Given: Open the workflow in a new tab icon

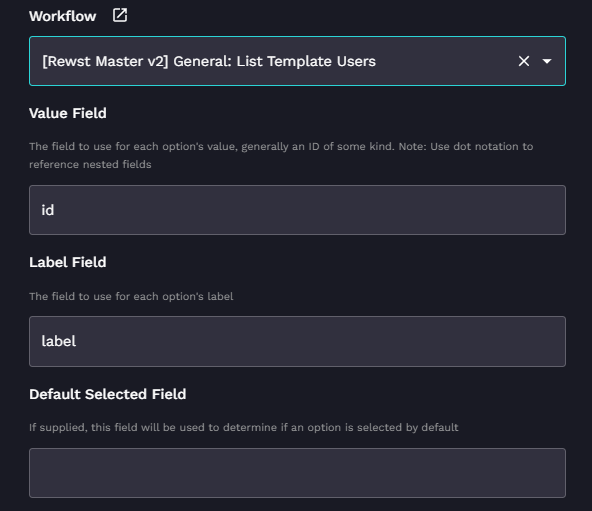Looking at the screenshot, I should (x=120, y=15).
